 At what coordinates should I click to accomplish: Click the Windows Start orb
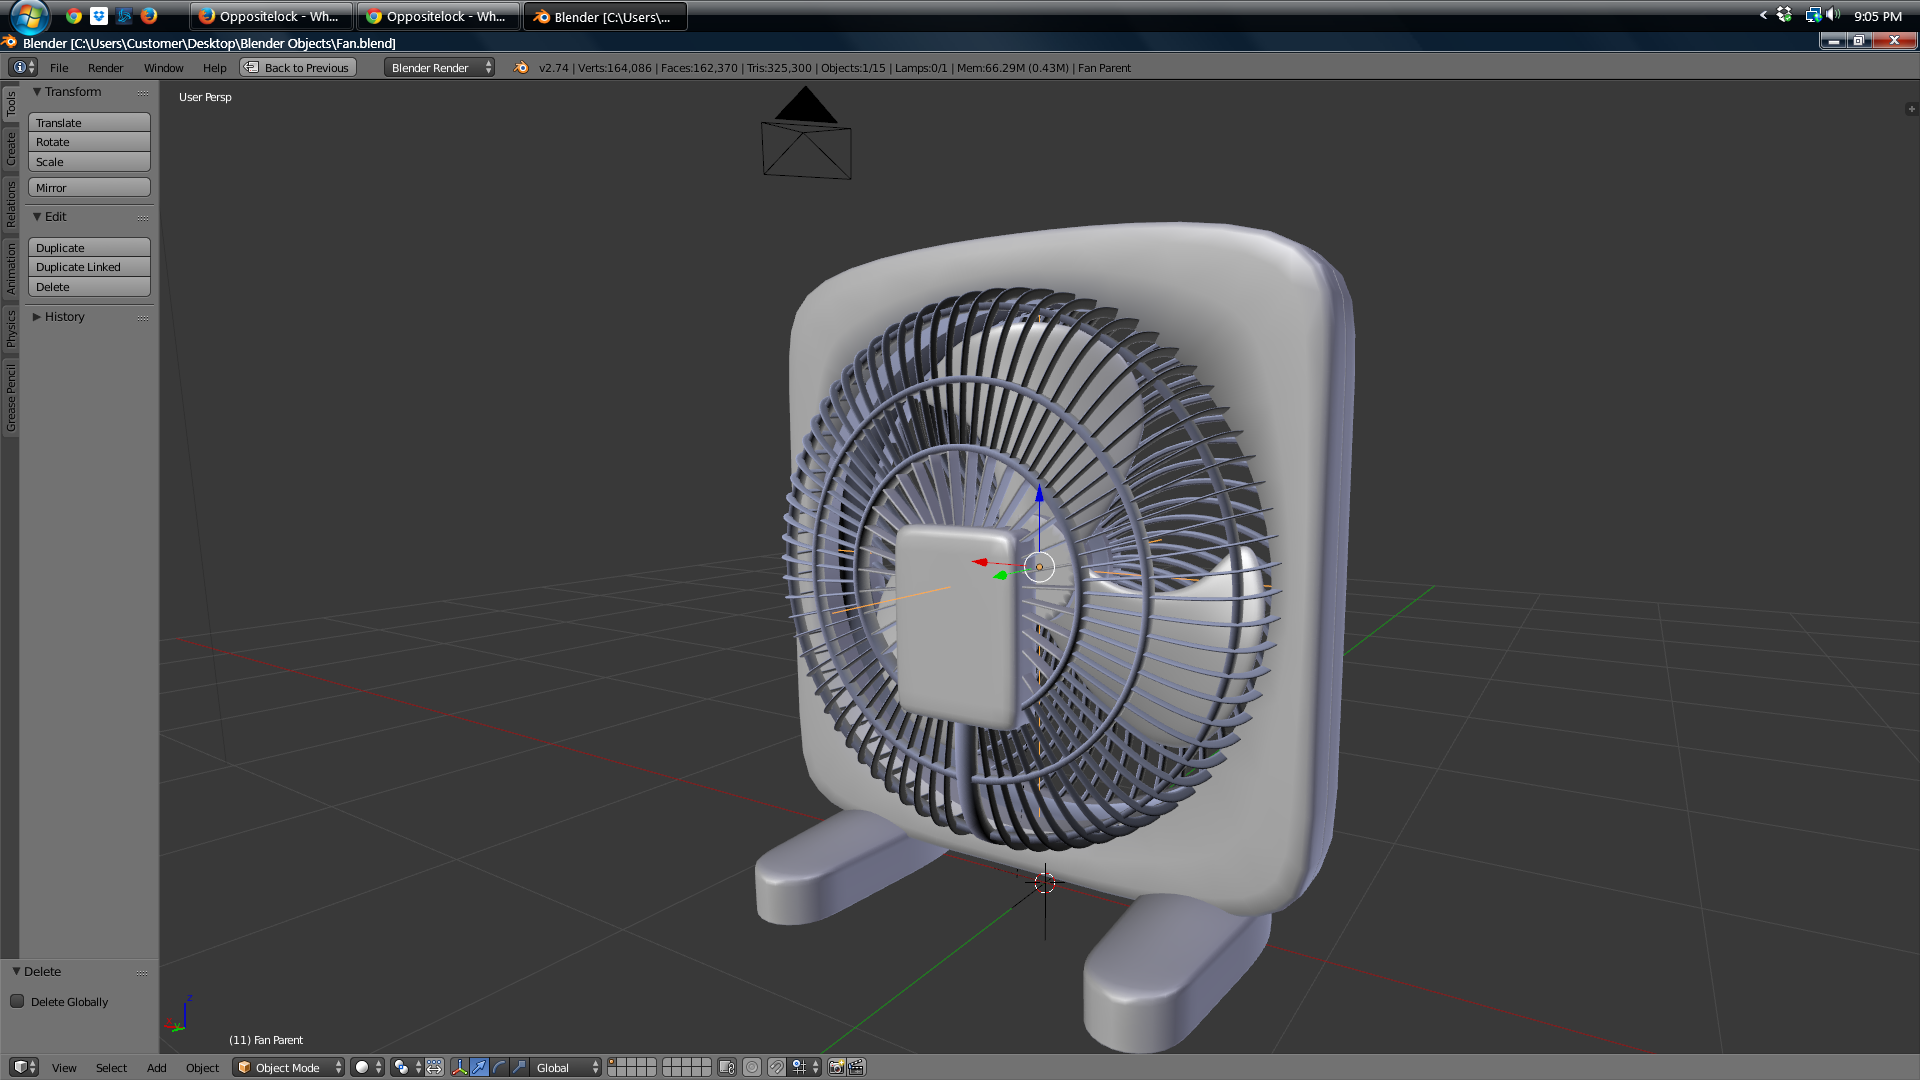point(30,16)
